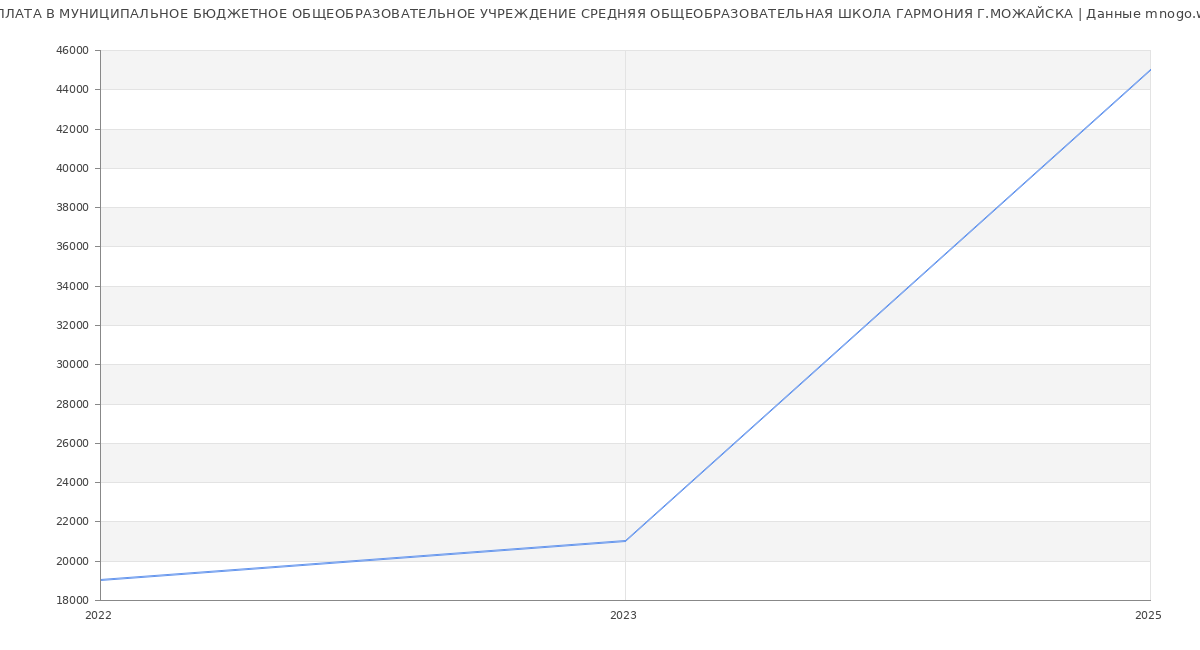Select the 26000 y-axis label
This screenshot has width=1200, height=650.
pos(74,443)
